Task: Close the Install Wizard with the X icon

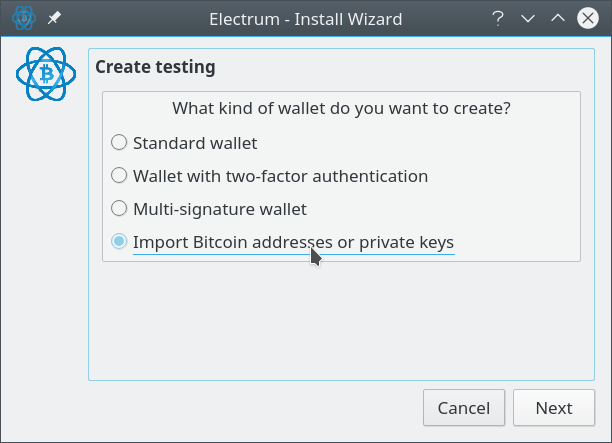Action: coord(588,18)
